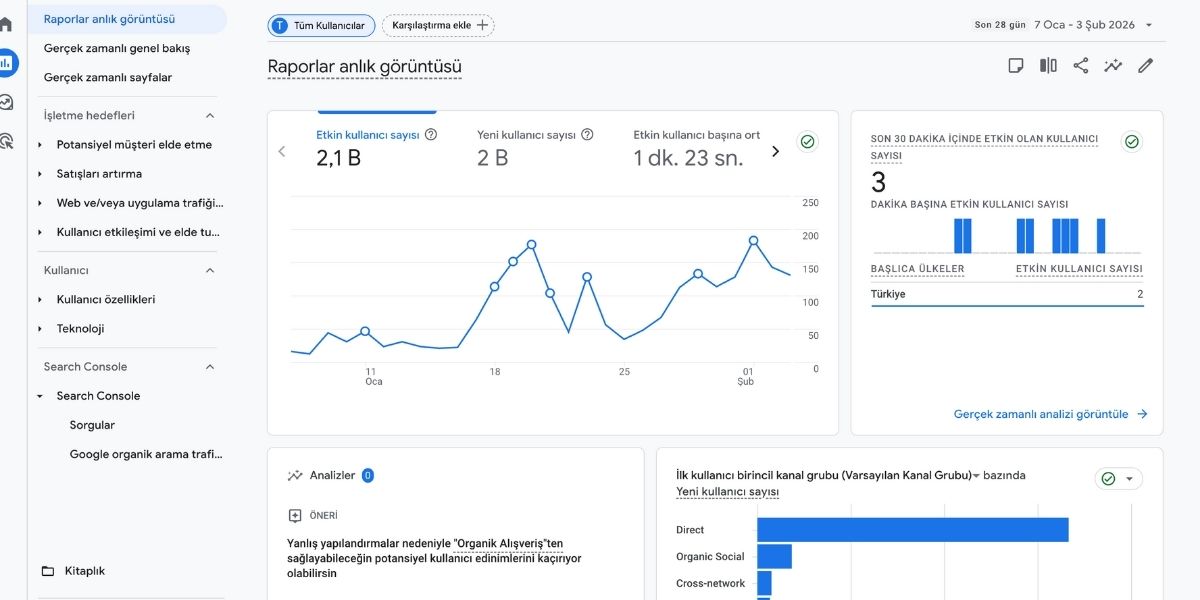Click the Advertising icon in left rail

pyautogui.click(x=7, y=141)
